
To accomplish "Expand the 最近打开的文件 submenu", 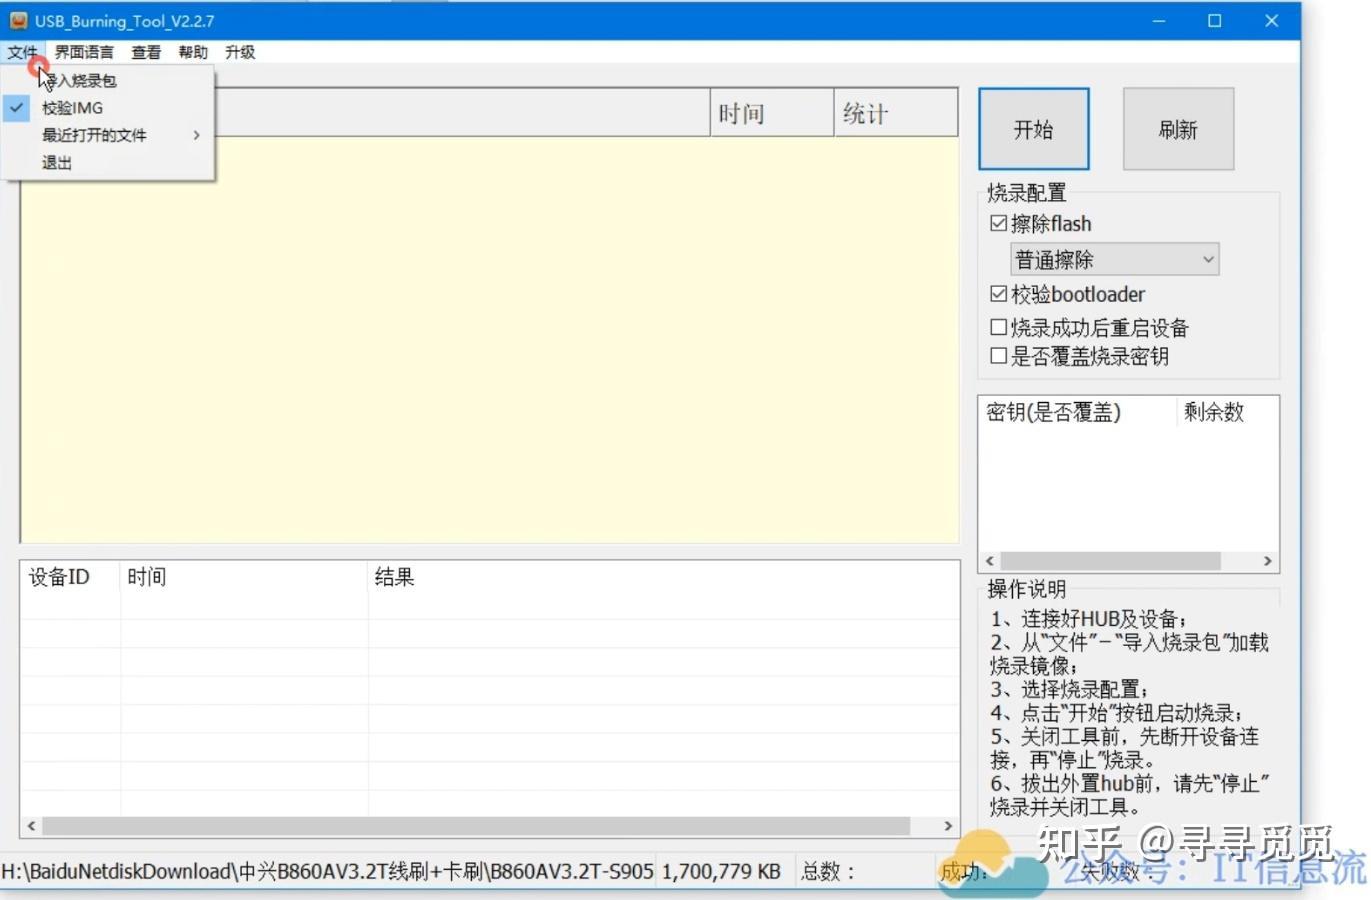I will point(108,135).
